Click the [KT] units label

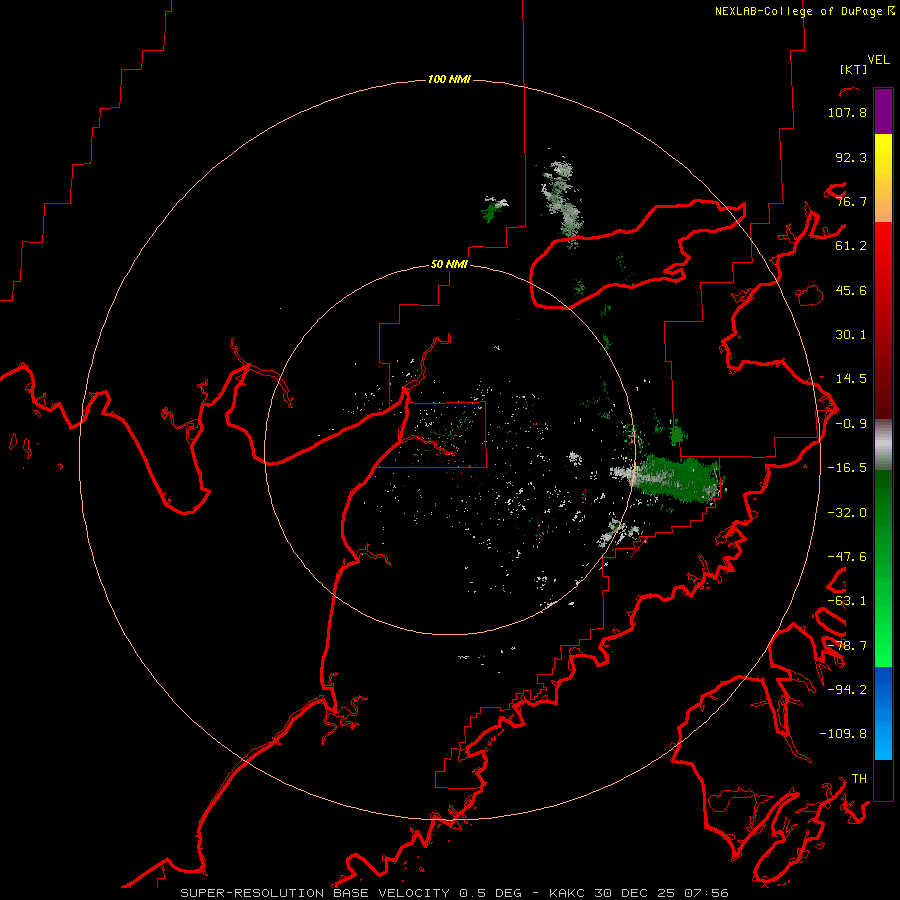[854, 69]
